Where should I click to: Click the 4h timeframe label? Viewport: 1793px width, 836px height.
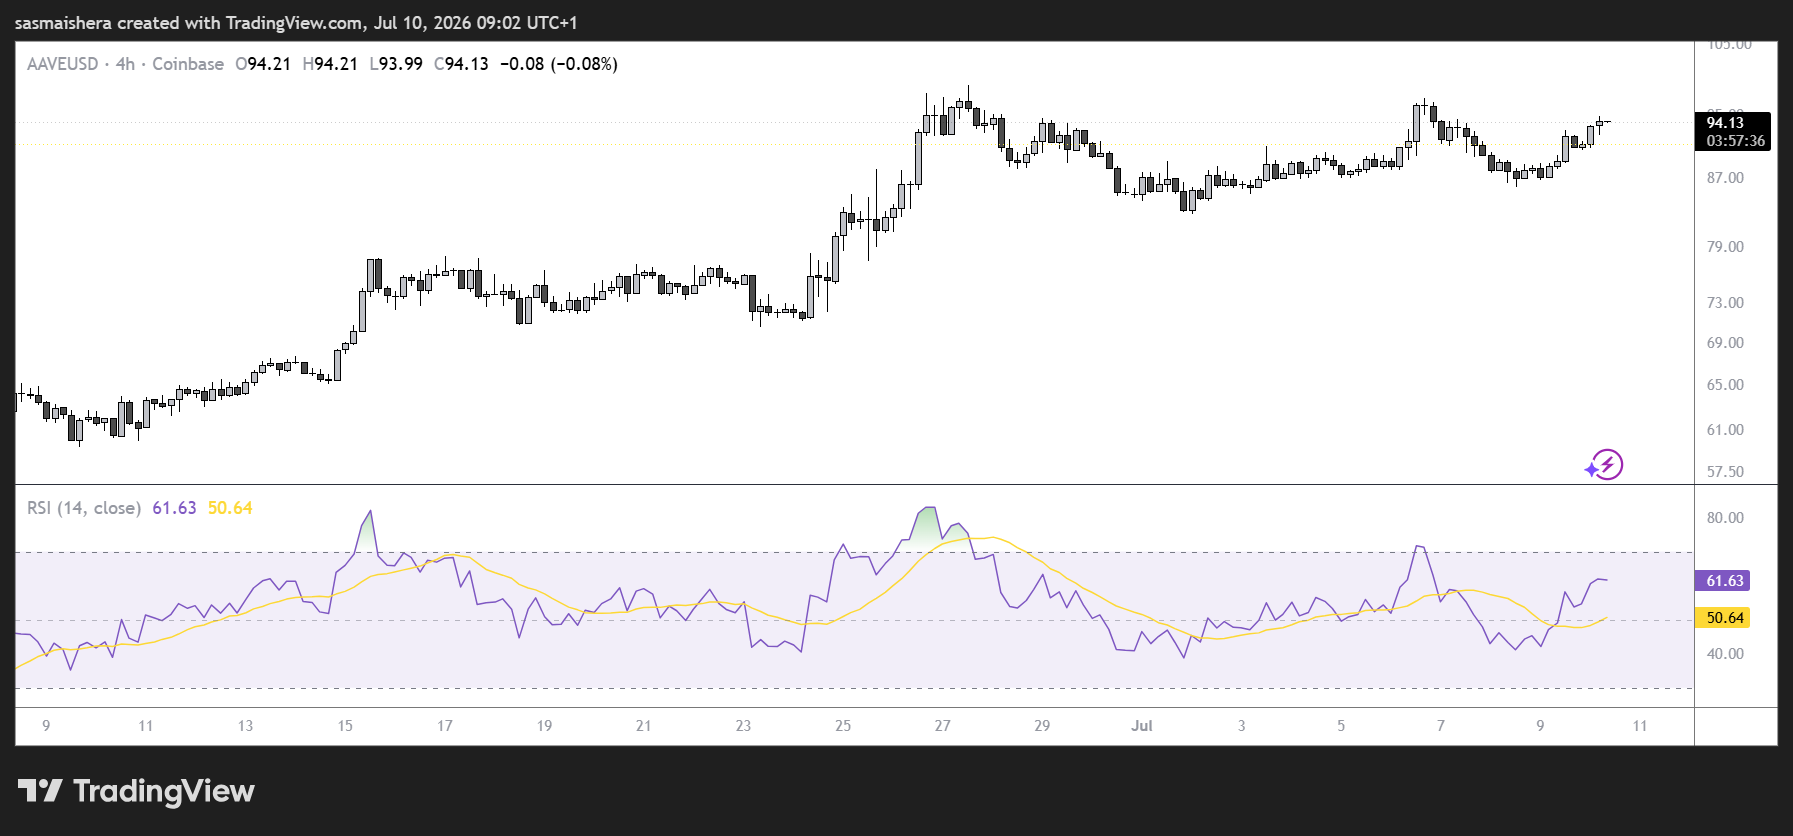(x=125, y=64)
